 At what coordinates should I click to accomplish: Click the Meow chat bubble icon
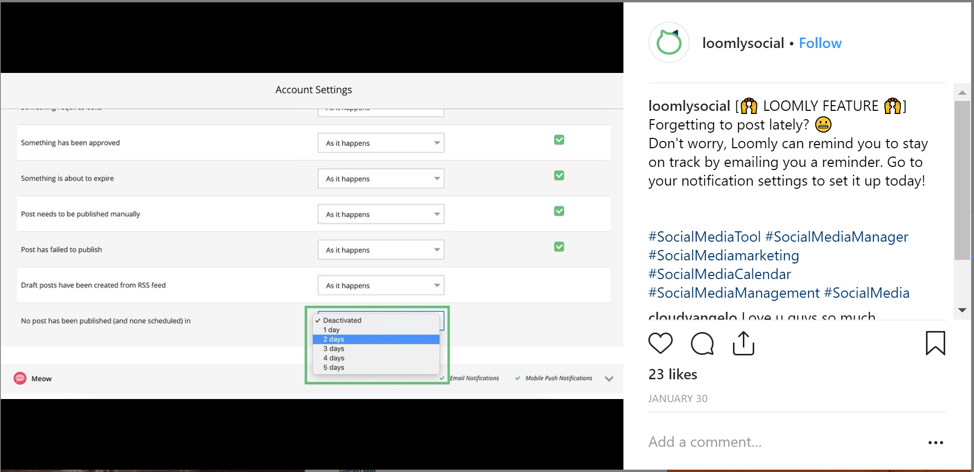pos(20,378)
